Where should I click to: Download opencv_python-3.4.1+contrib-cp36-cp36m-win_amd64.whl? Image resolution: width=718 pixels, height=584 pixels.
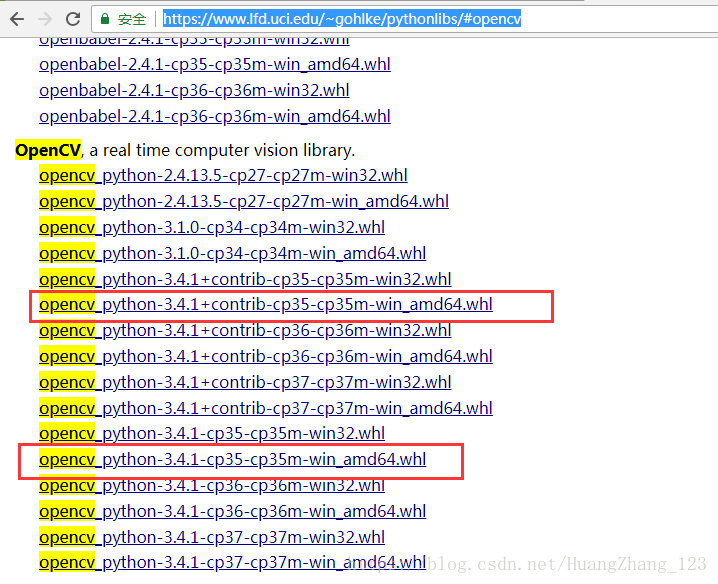(x=266, y=356)
